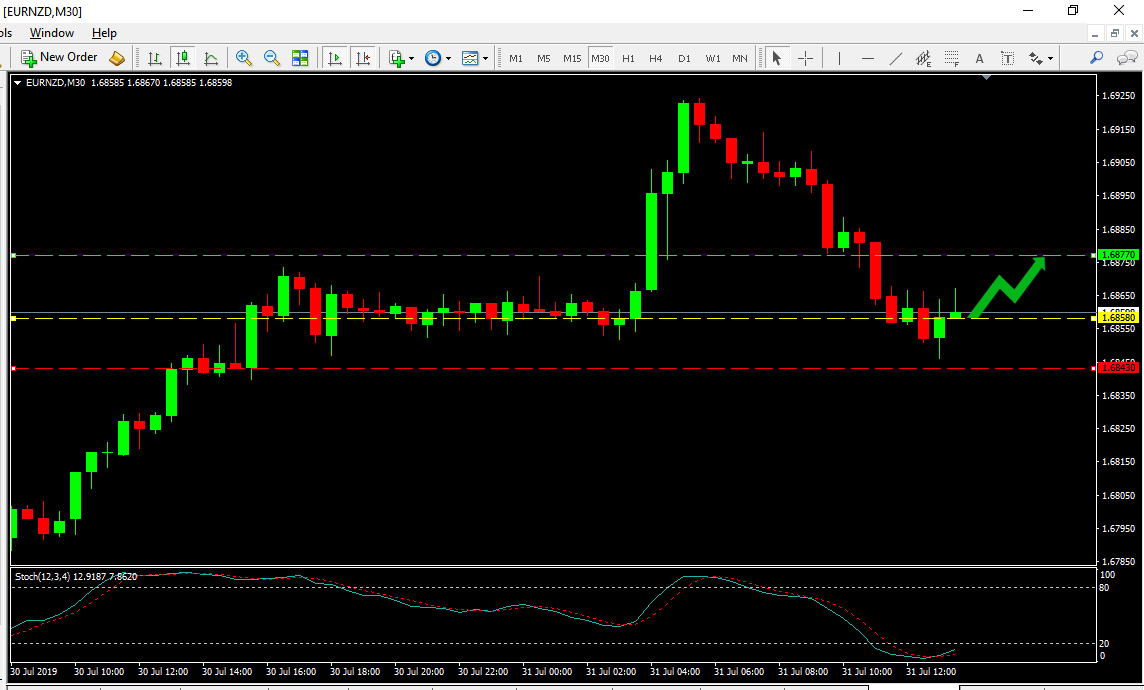Select the yellow 1.68580 price label
The height and width of the screenshot is (690, 1144).
coord(1118,317)
